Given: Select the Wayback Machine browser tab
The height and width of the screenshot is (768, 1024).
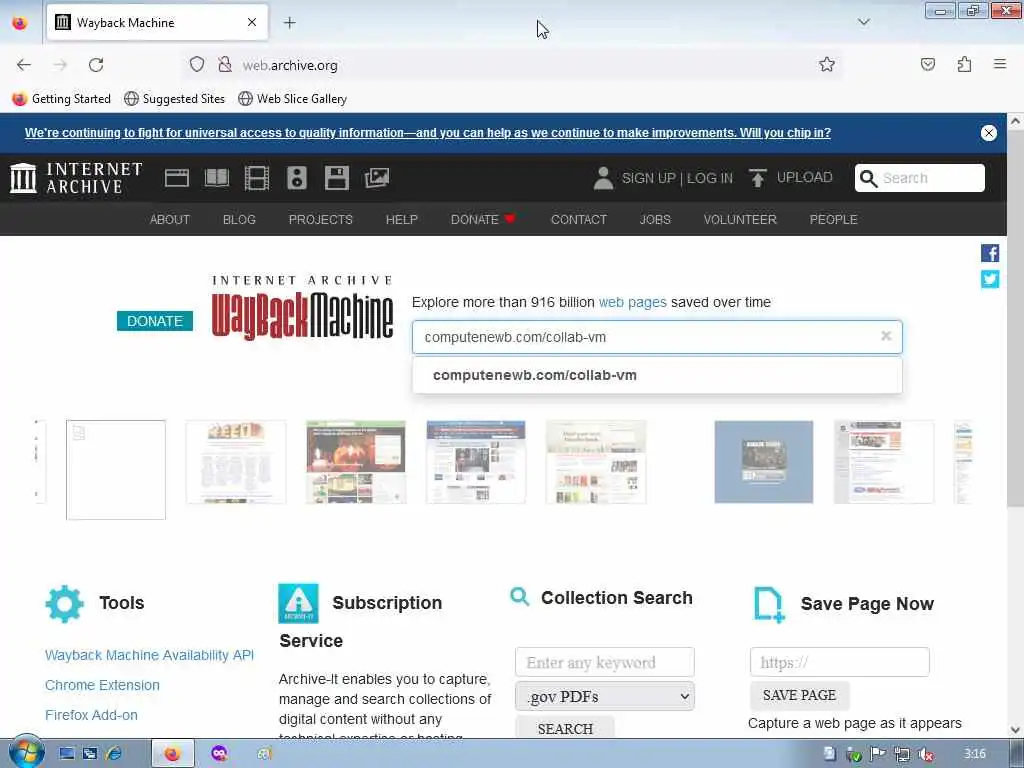Looking at the screenshot, I should pyautogui.click(x=157, y=23).
